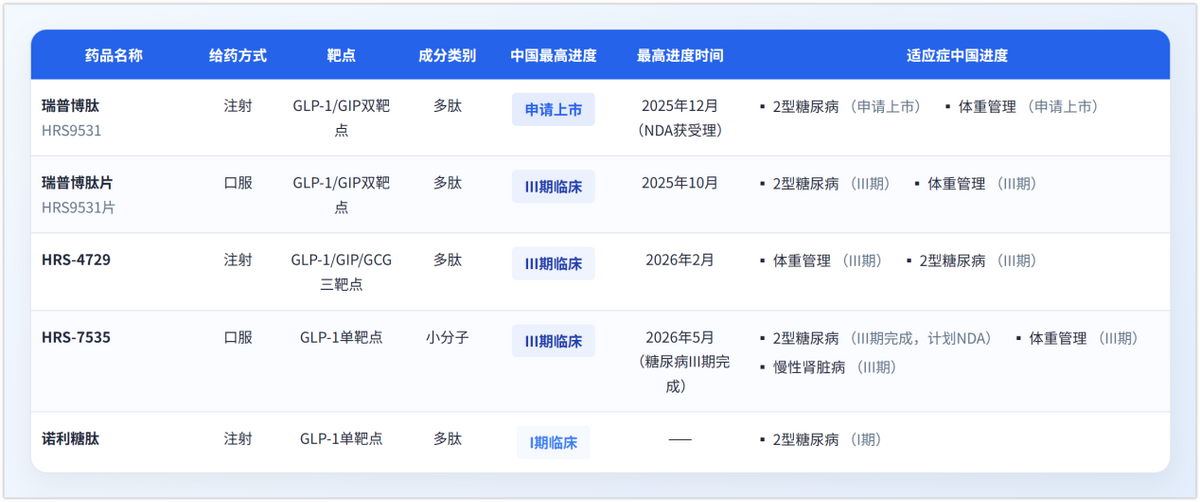The width and height of the screenshot is (1200, 502).
Task: Click the 最高进度时间 column header
Action: tap(680, 55)
